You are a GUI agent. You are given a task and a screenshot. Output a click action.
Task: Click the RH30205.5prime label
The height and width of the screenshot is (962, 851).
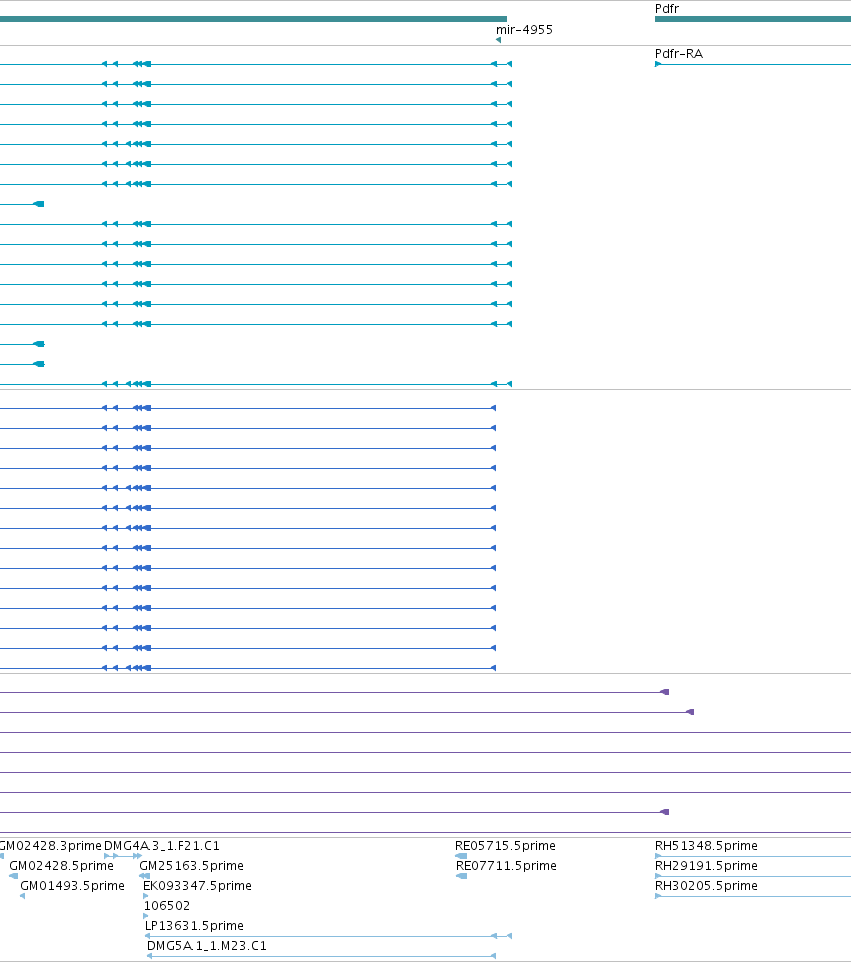pos(706,886)
